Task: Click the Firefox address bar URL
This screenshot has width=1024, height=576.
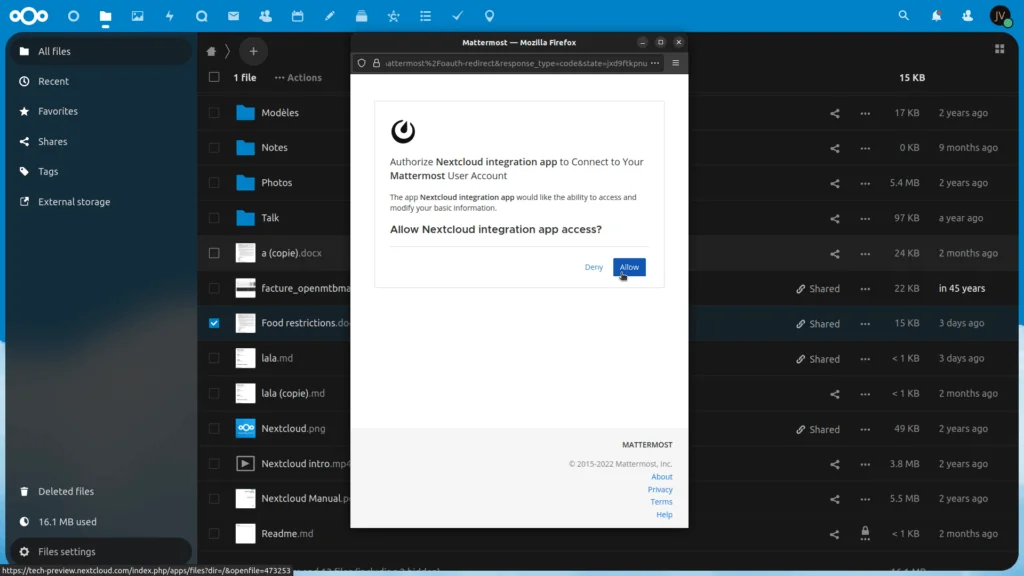Action: (516, 63)
